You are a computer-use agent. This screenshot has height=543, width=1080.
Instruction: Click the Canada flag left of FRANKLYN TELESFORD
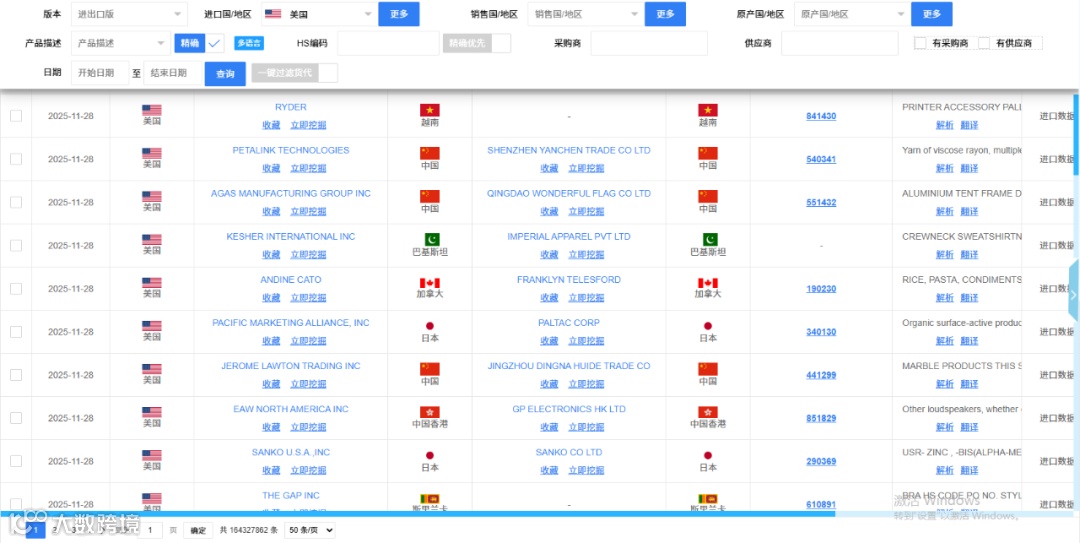(430, 283)
